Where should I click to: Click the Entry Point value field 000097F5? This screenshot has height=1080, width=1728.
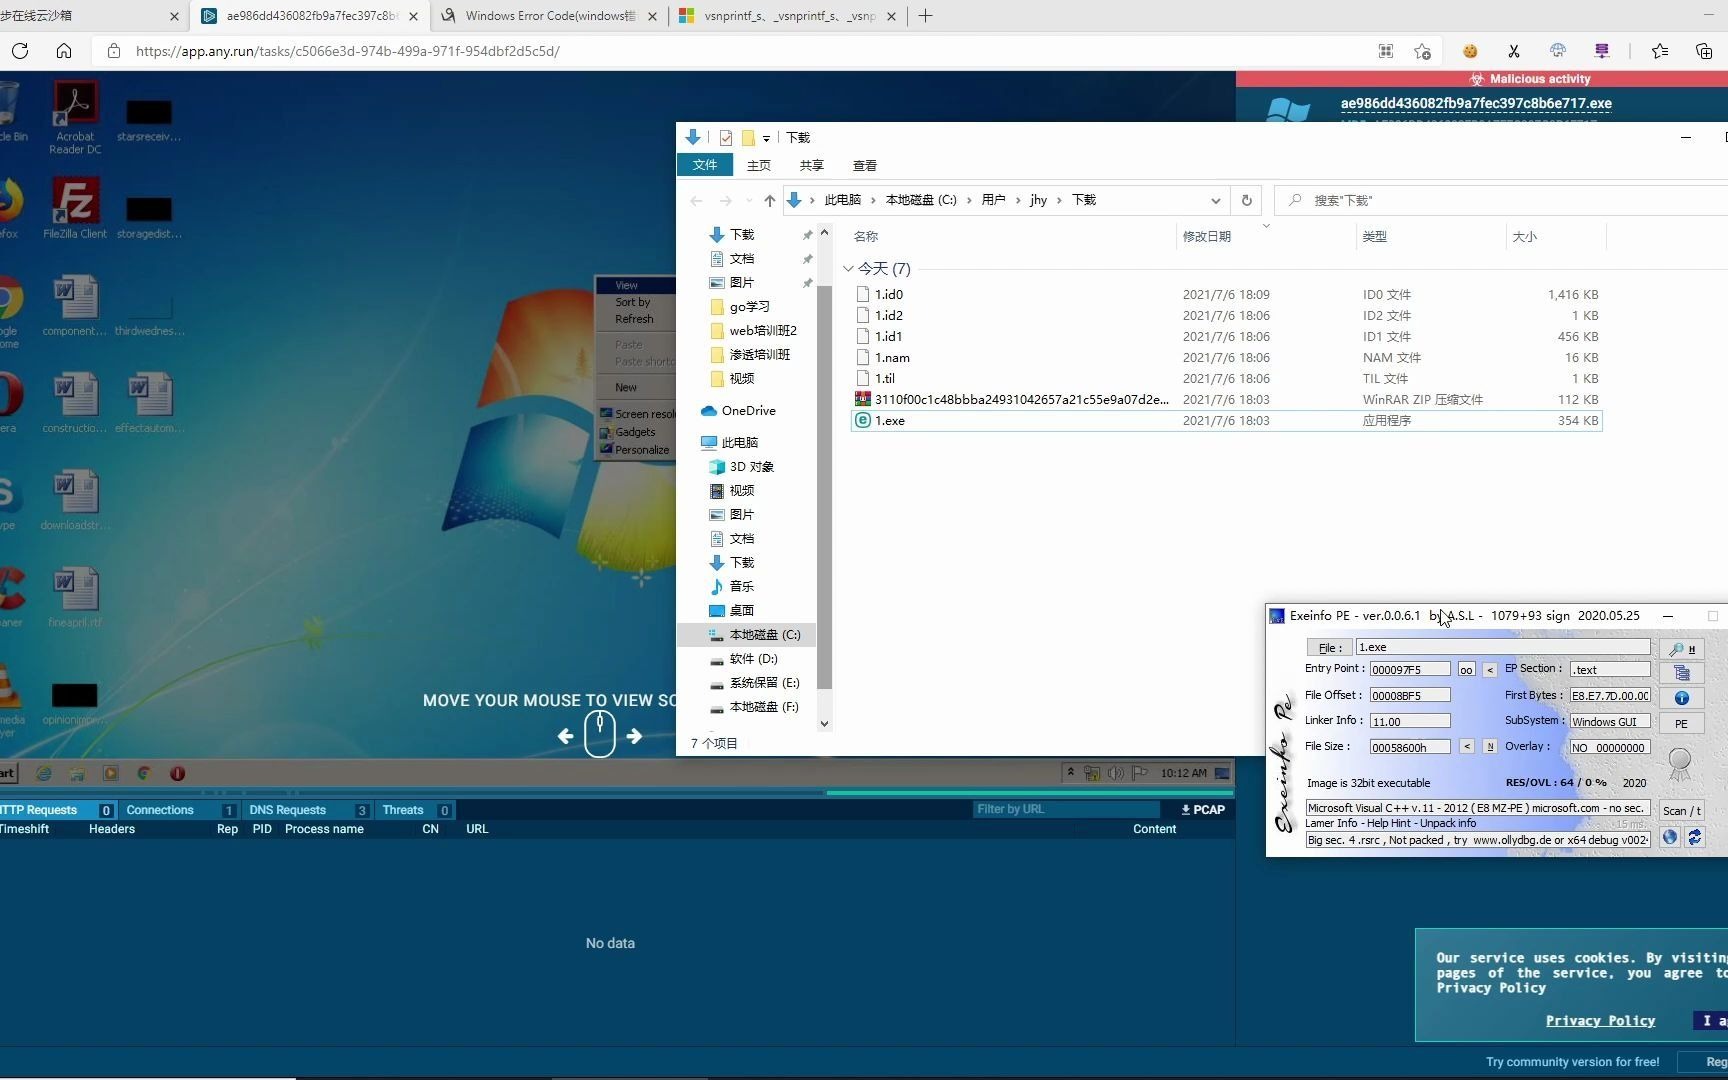1410,670
